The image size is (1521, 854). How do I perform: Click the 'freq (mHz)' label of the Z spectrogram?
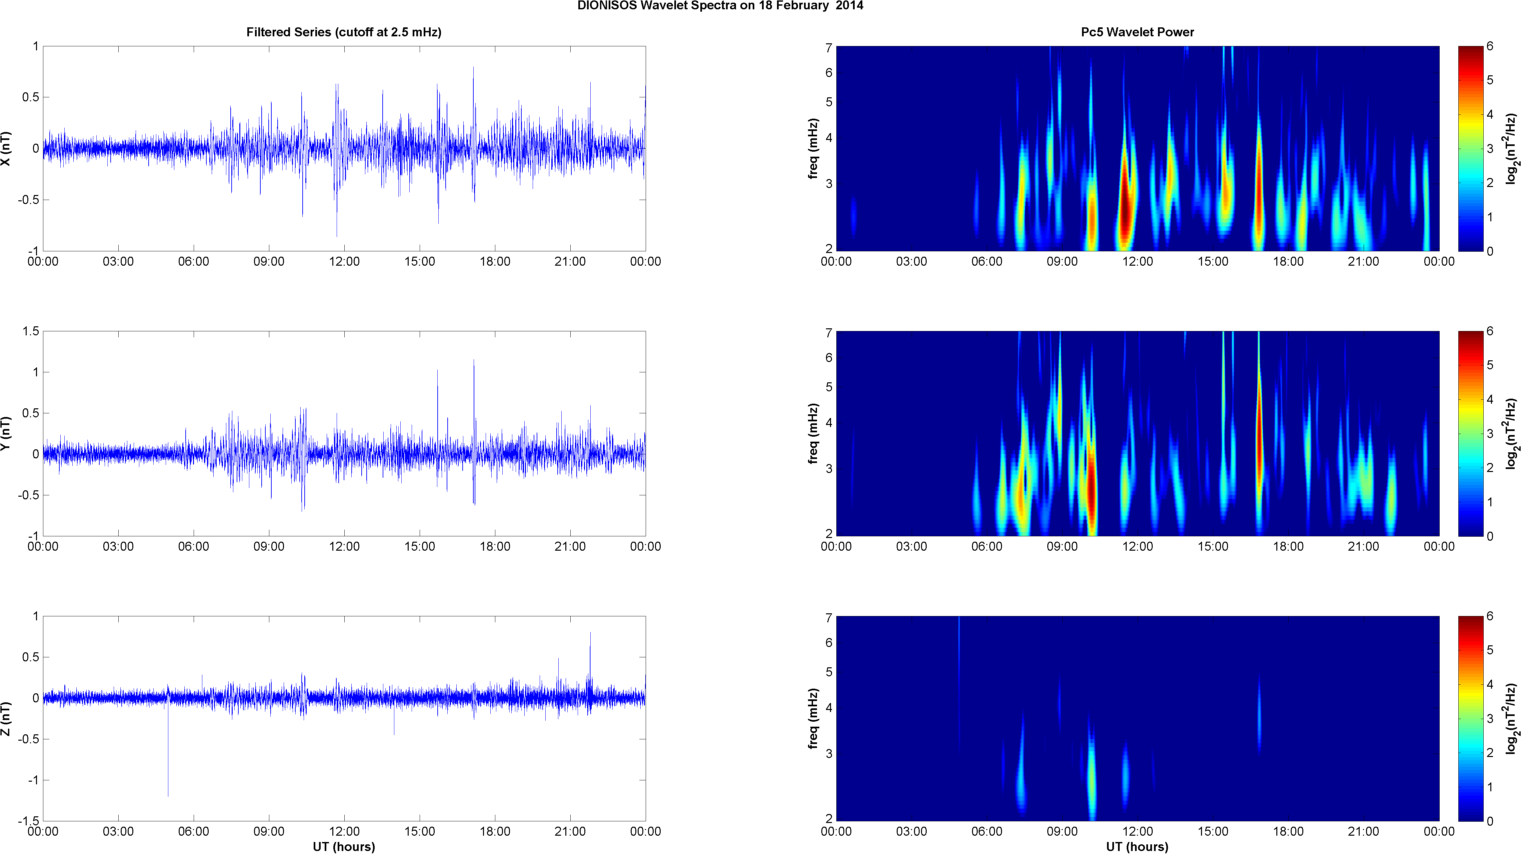814,719
